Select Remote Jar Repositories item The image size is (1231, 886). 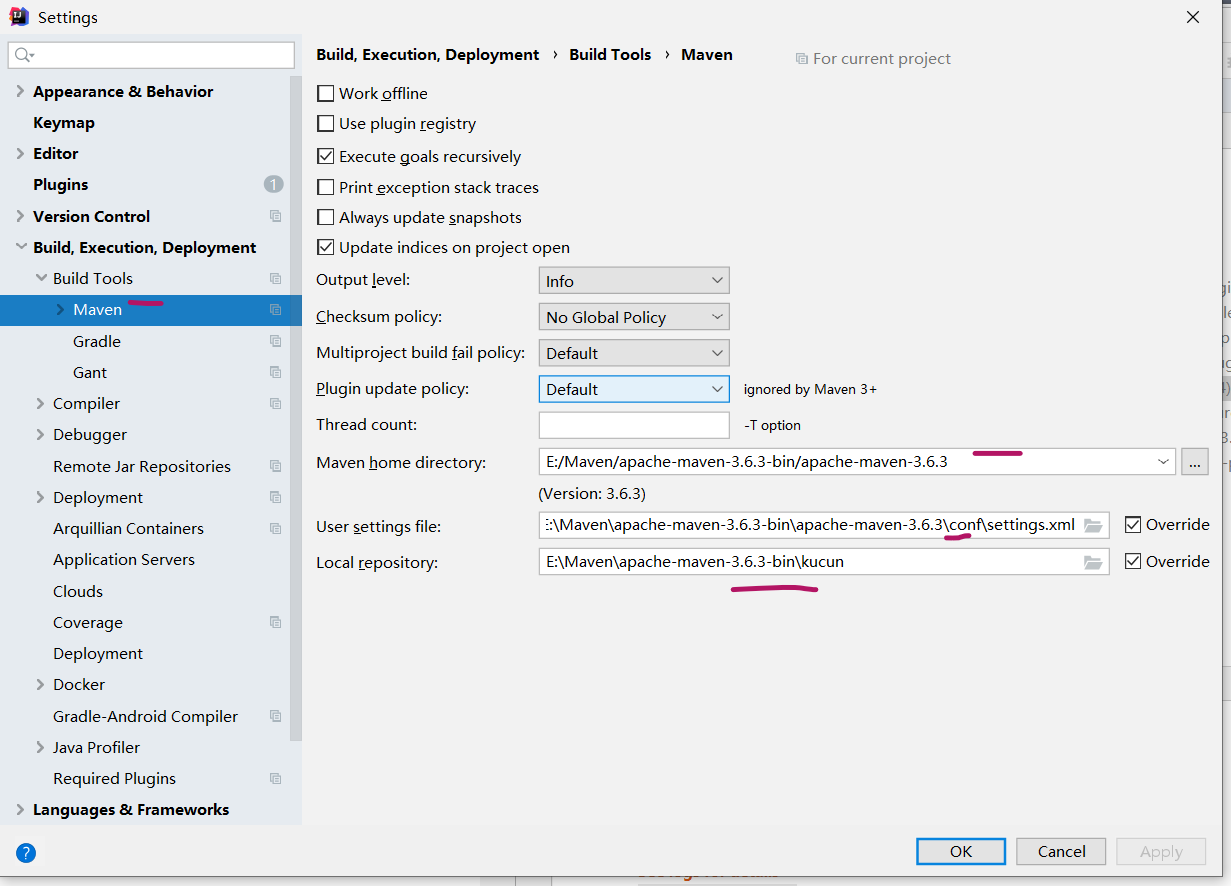pyautogui.click(x=142, y=466)
